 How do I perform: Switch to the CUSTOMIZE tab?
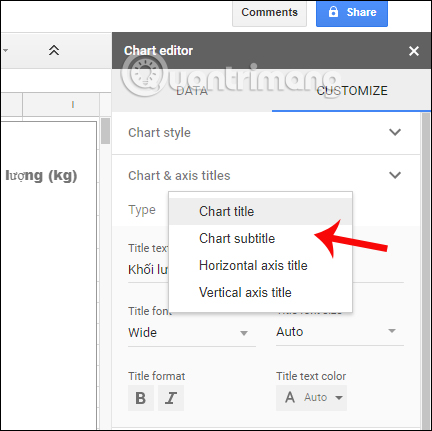point(352,91)
